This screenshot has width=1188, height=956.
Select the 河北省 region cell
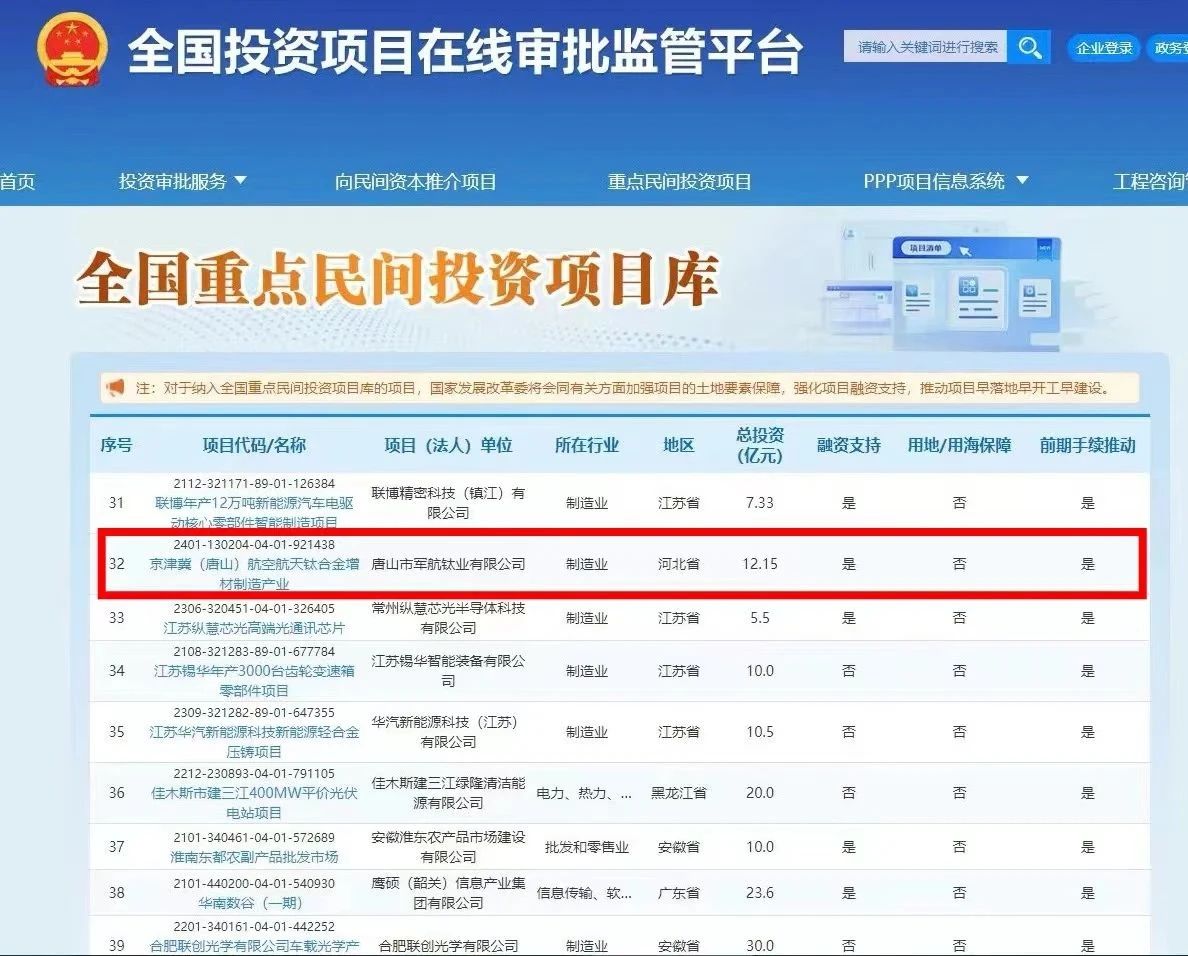(x=679, y=564)
